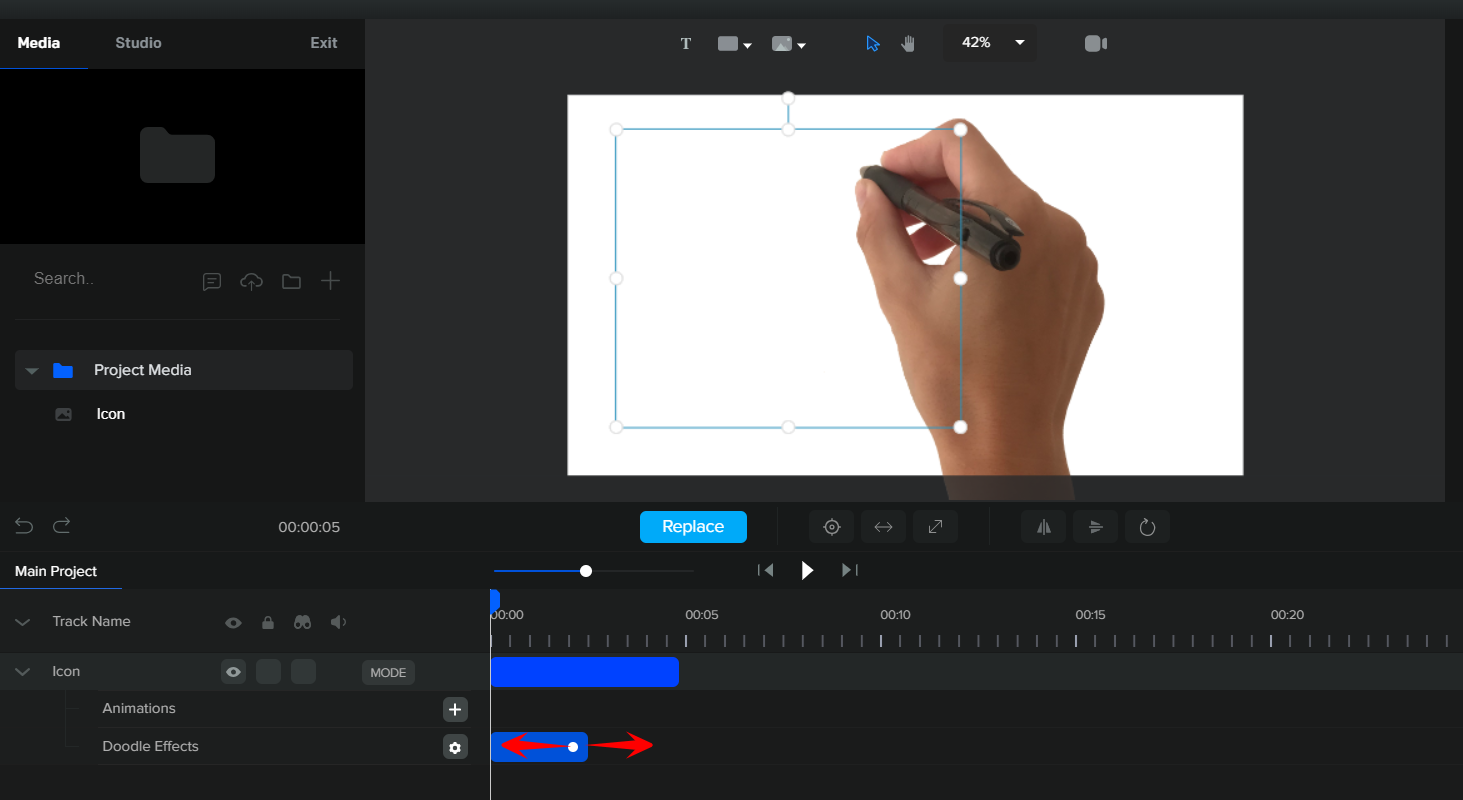Click the flip vertical icon
The height and width of the screenshot is (800, 1463).
tap(1096, 527)
